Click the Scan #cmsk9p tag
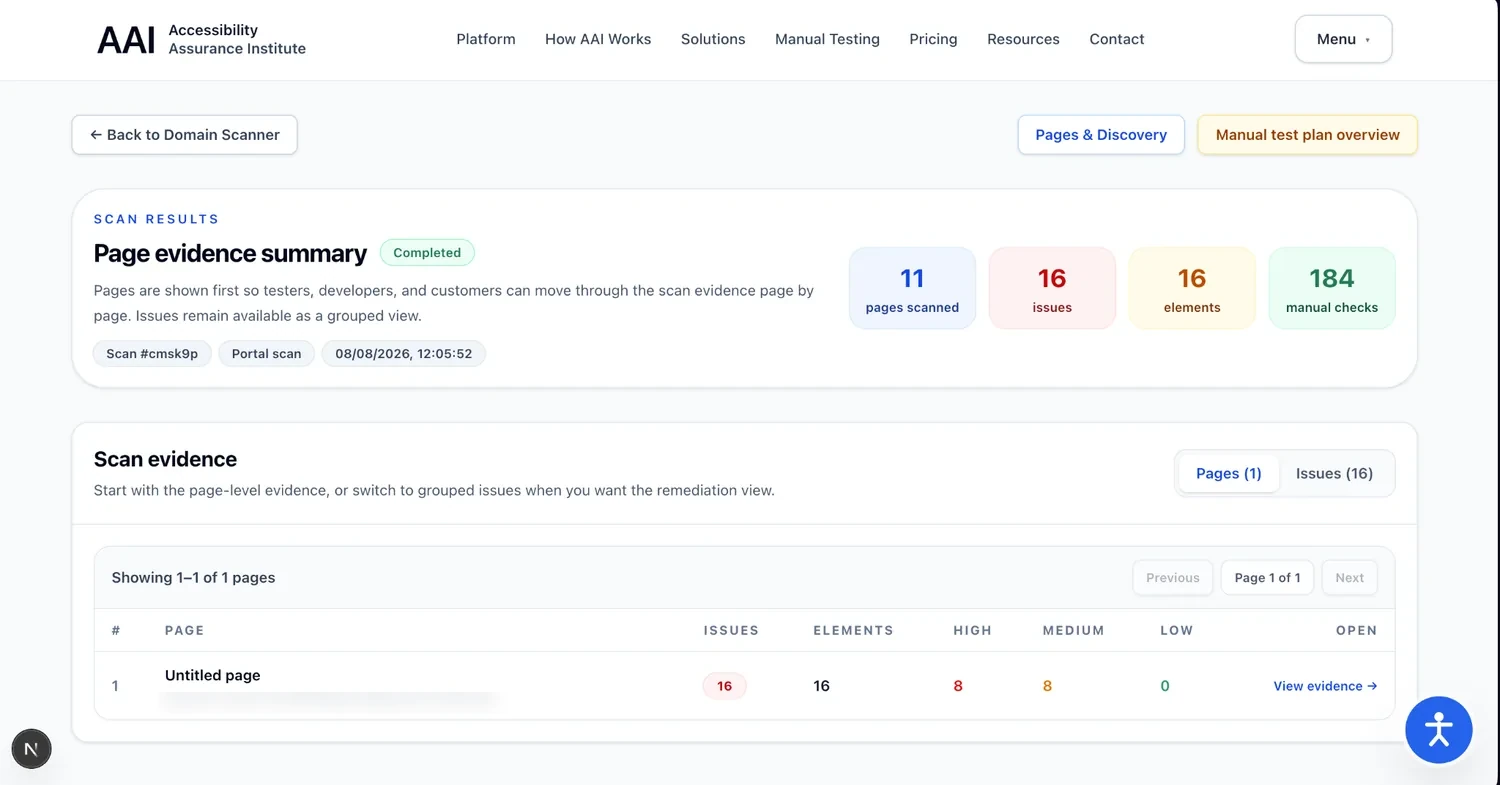Image resolution: width=1500 pixels, height=785 pixels. click(x=152, y=354)
